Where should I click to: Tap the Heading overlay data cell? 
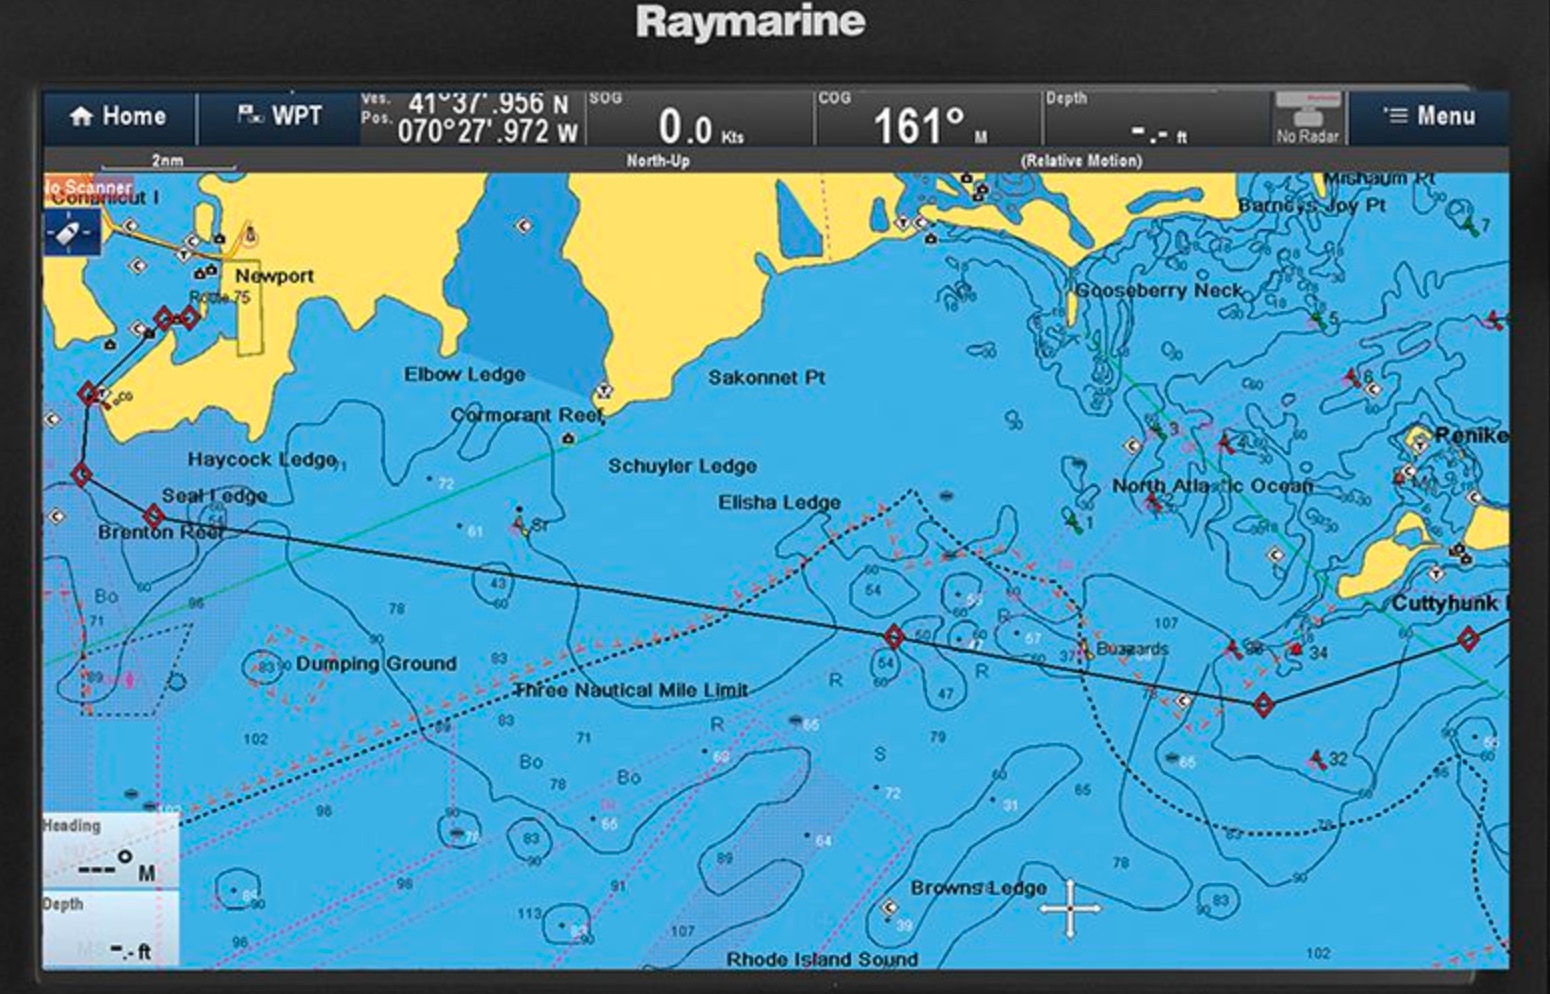click(x=110, y=850)
